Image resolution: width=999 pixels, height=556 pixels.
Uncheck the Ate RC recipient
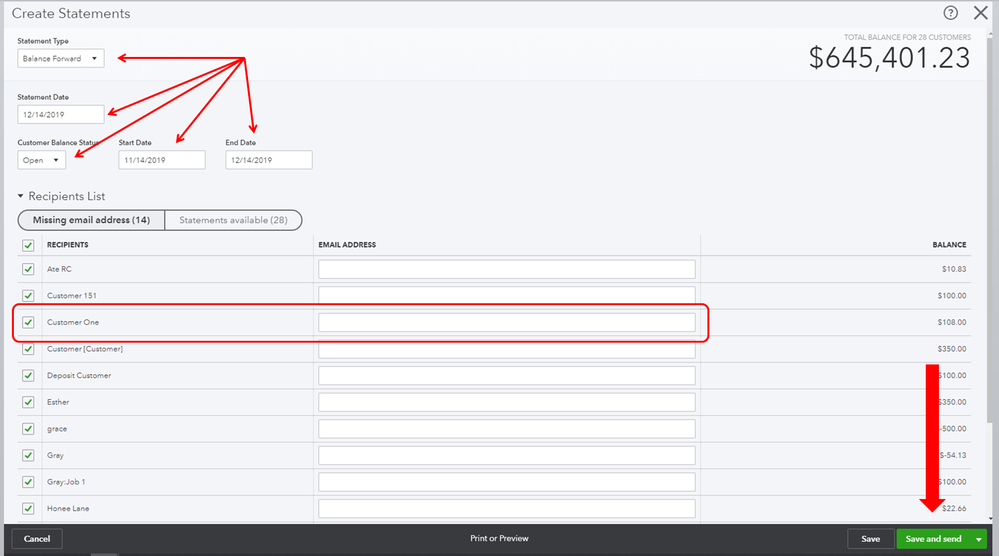(28, 269)
